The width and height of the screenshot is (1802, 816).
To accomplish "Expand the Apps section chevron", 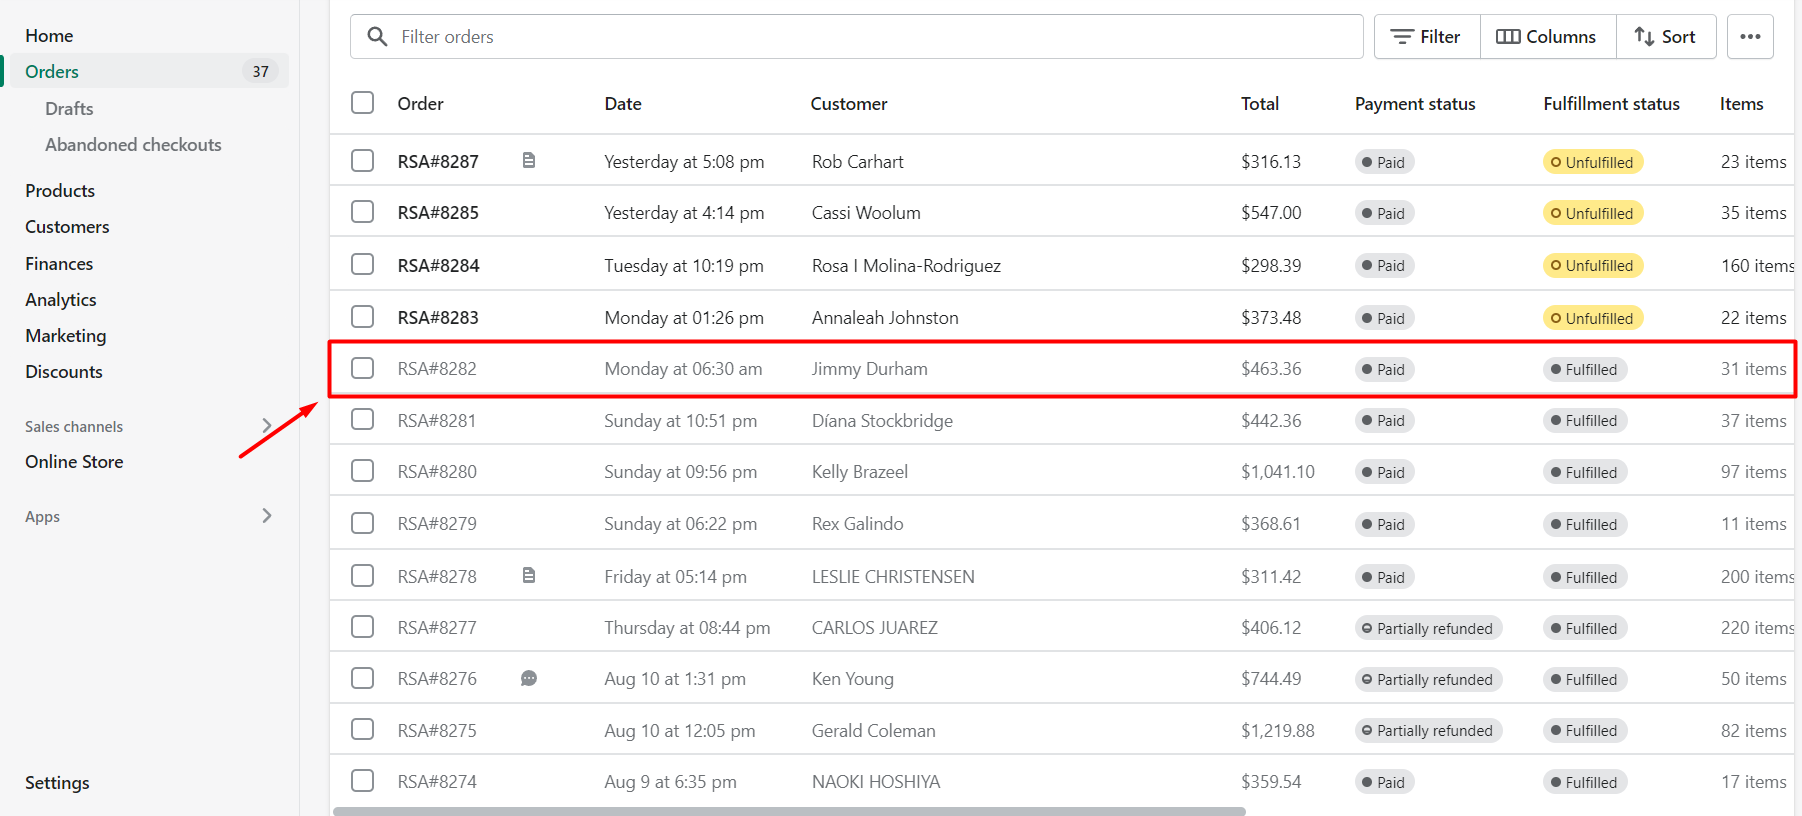I will coord(266,515).
